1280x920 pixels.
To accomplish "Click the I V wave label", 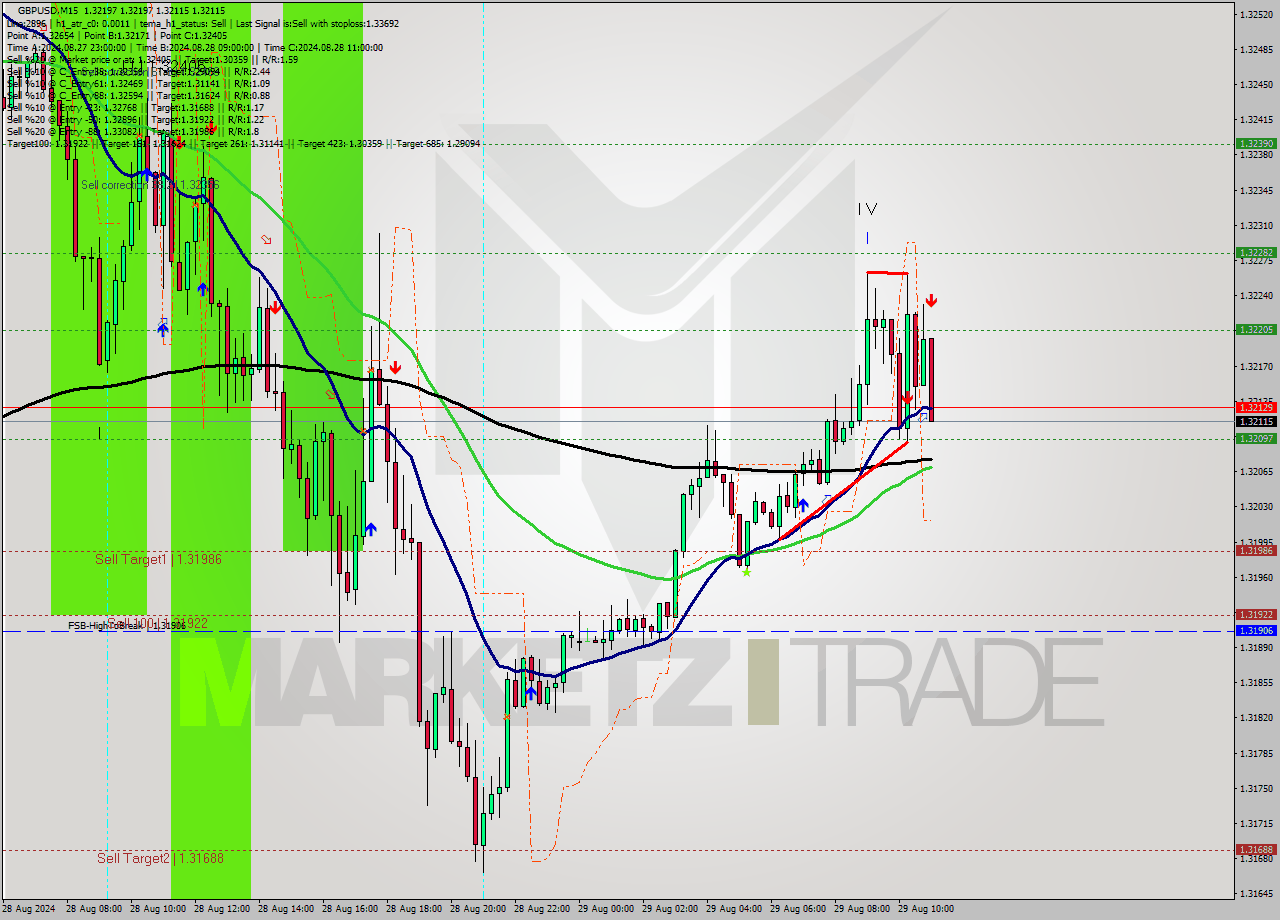I will click(867, 209).
